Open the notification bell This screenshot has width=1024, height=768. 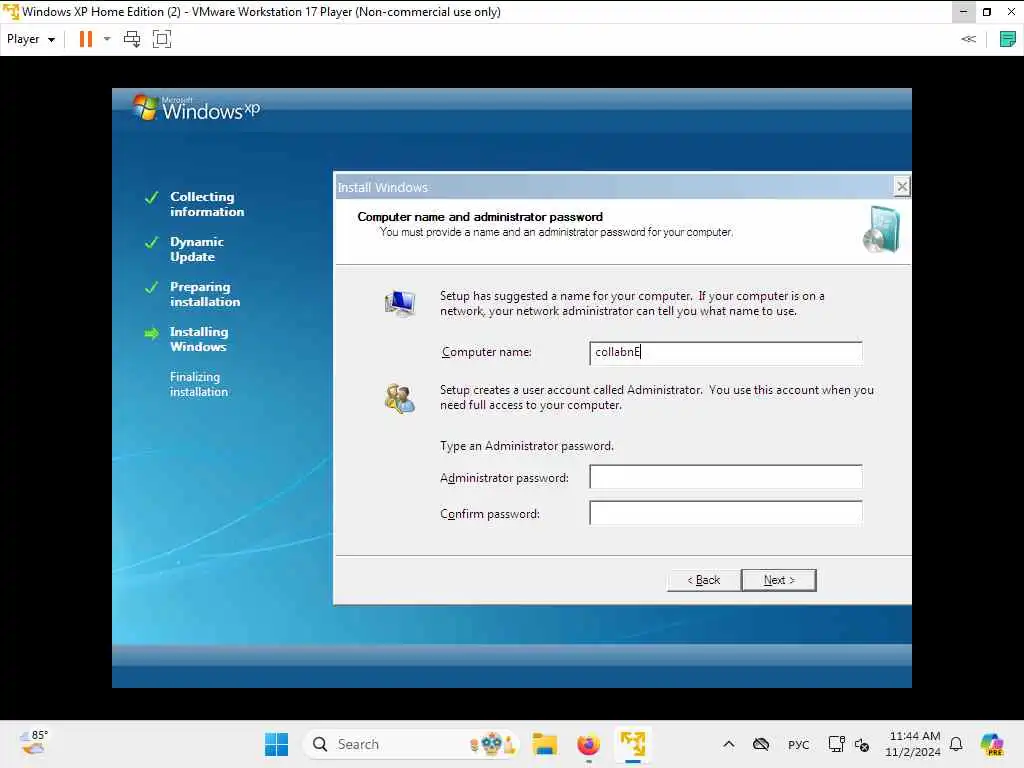coord(956,744)
